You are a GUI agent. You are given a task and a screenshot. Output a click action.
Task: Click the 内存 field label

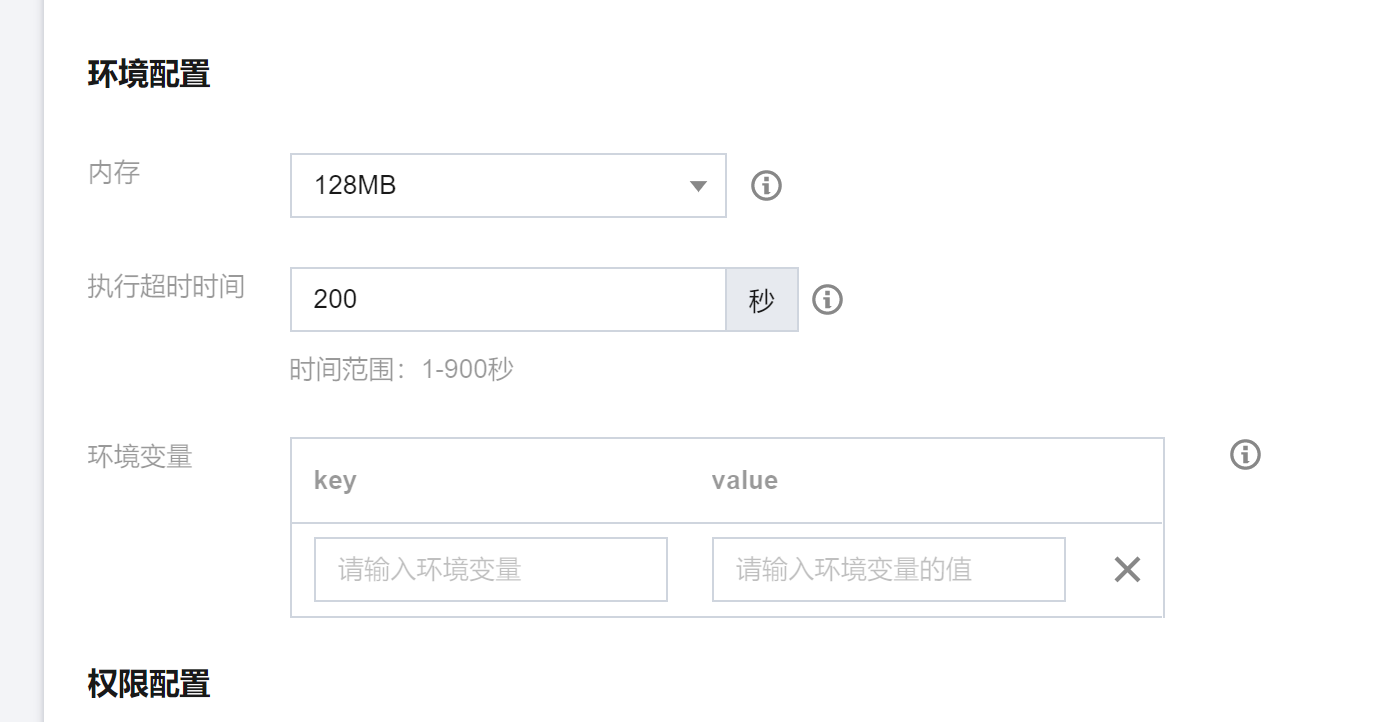click(x=114, y=173)
